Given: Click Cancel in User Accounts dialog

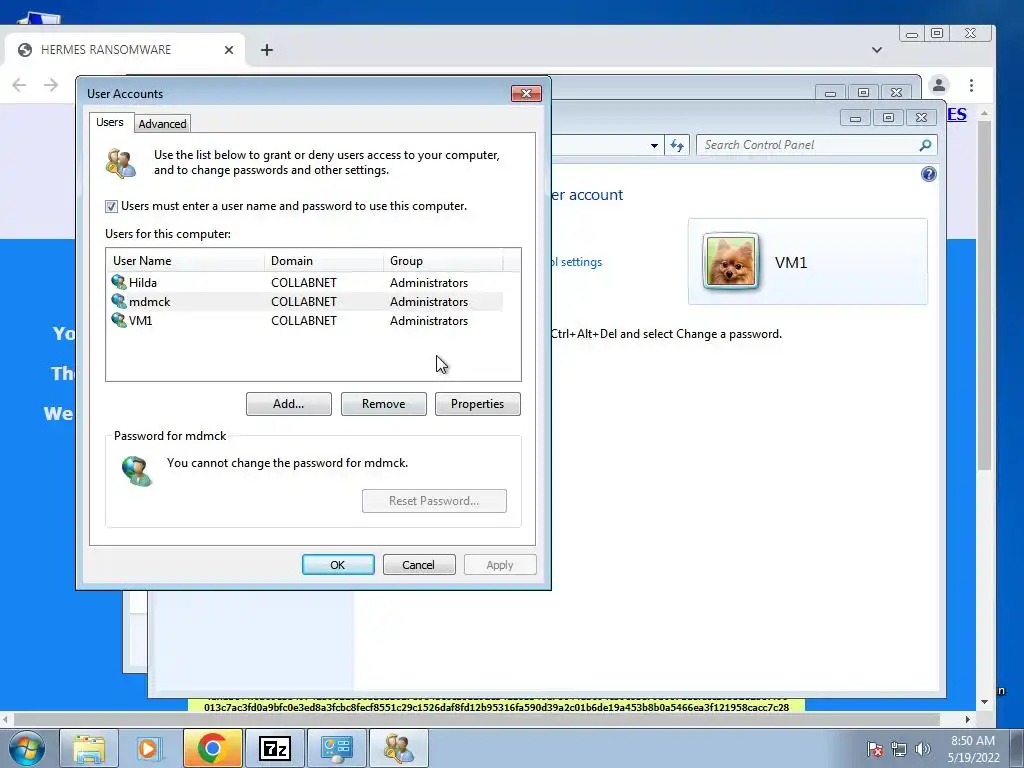Looking at the screenshot, I should pos(419,565).
